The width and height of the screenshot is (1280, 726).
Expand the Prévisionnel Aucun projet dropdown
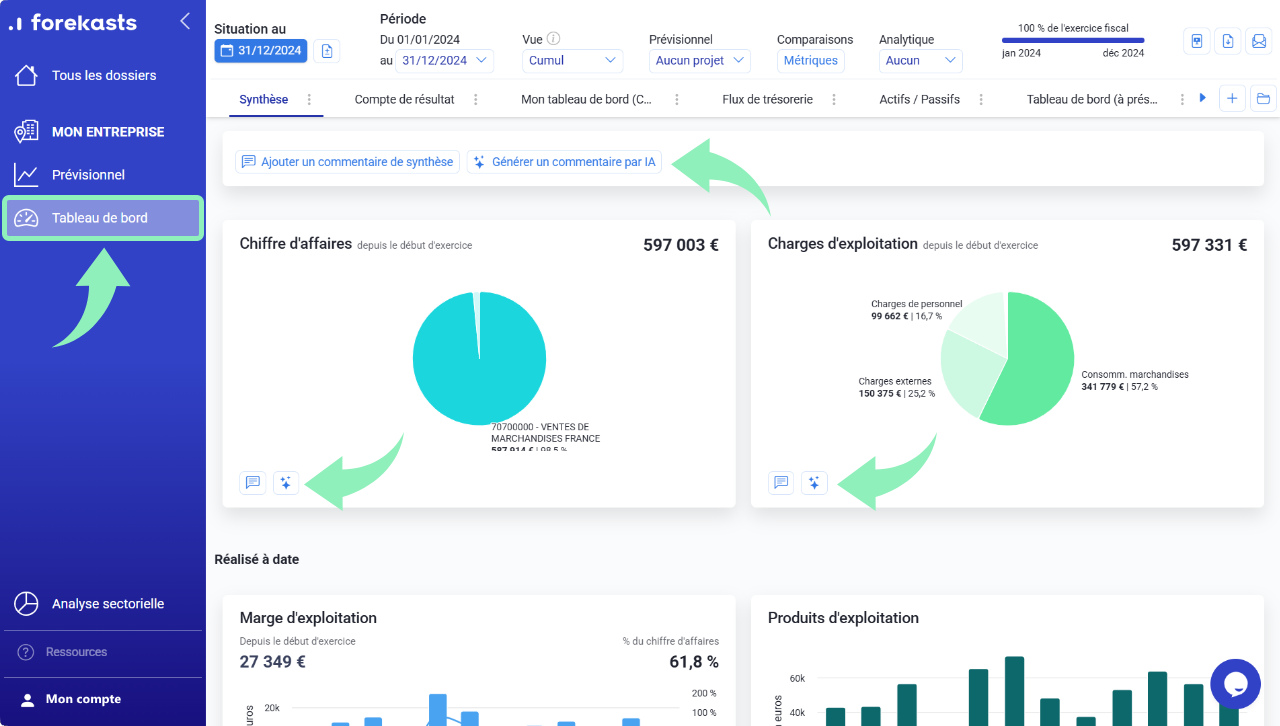point(699,60)
